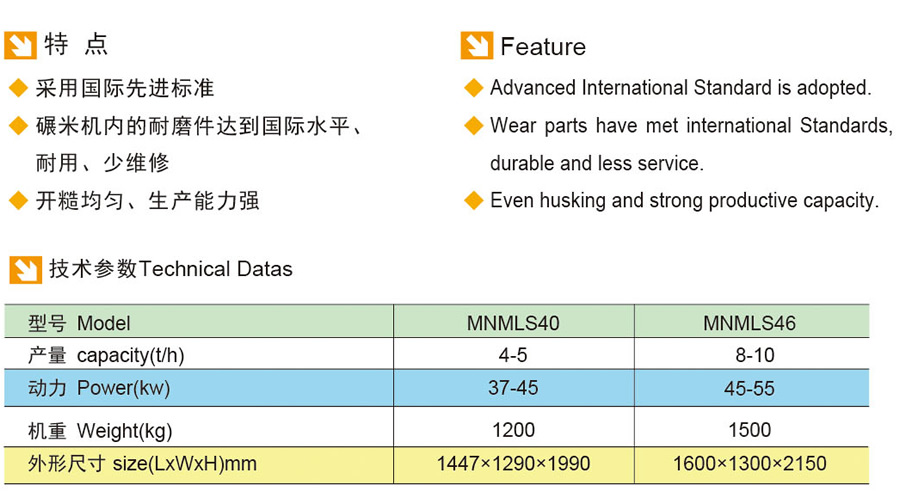The height and width of the screenshot is (504, 900).
Task: Click the 型号 Model row label
Action: point(81,323)
